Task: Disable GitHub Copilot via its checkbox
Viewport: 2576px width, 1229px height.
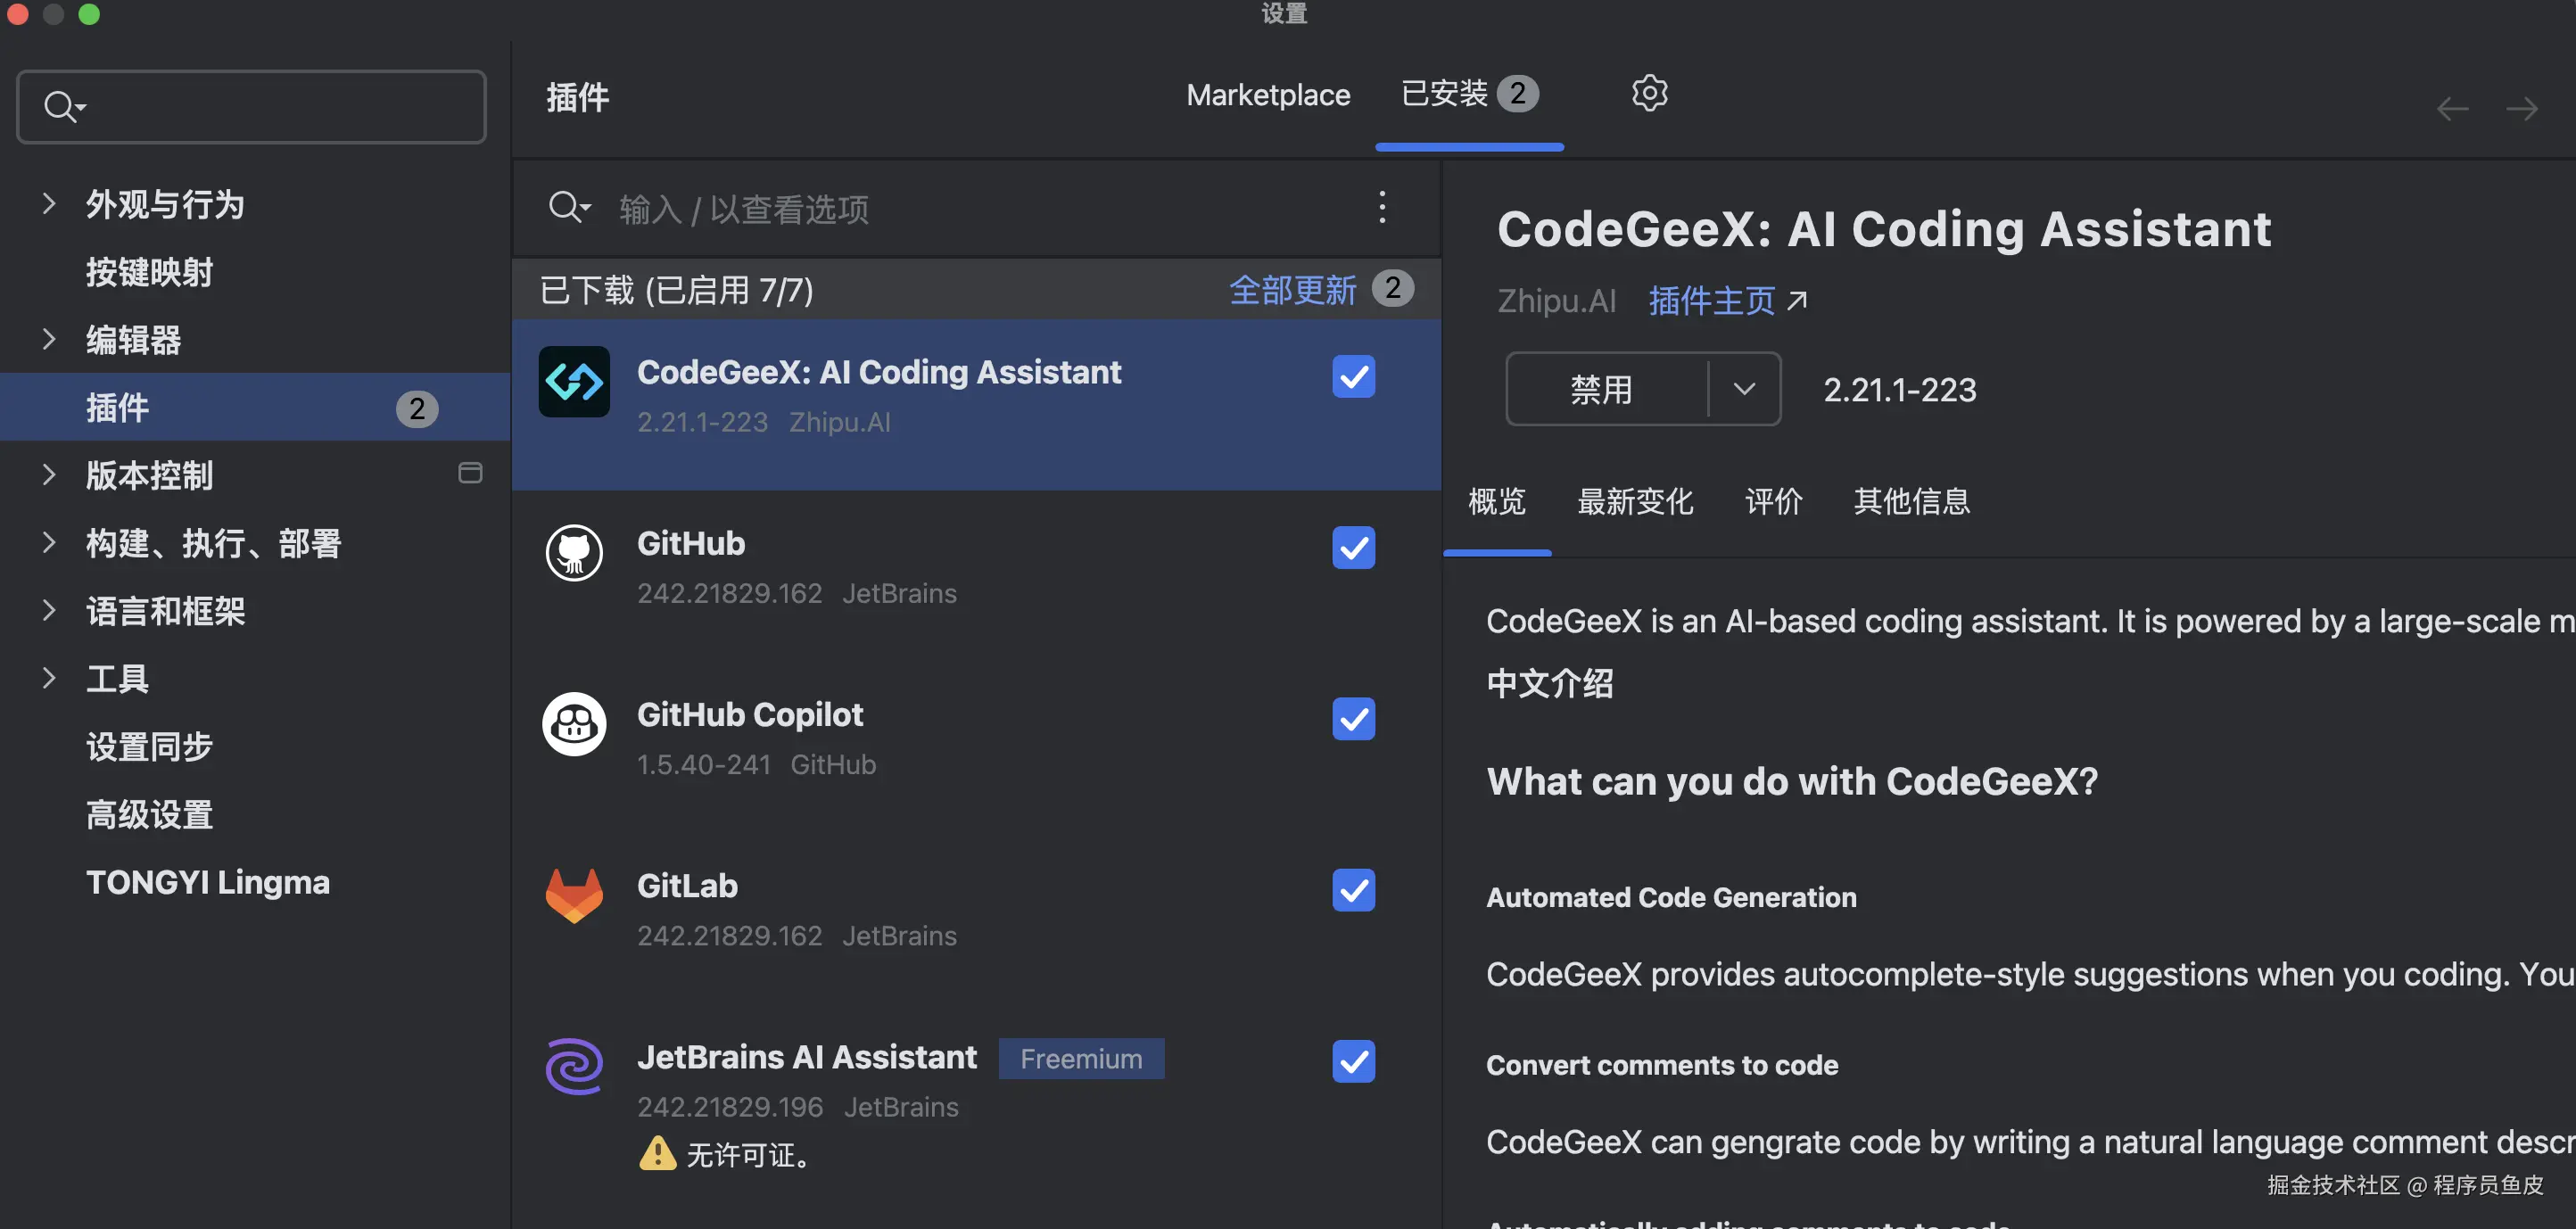Action: (1353, 719)
